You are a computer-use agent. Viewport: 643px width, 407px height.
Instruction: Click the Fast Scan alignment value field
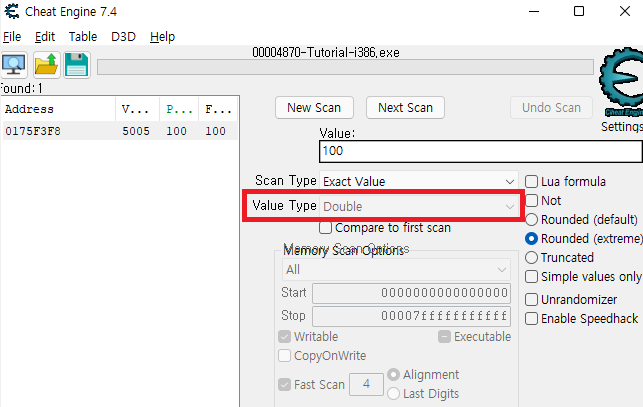point(366,384)
